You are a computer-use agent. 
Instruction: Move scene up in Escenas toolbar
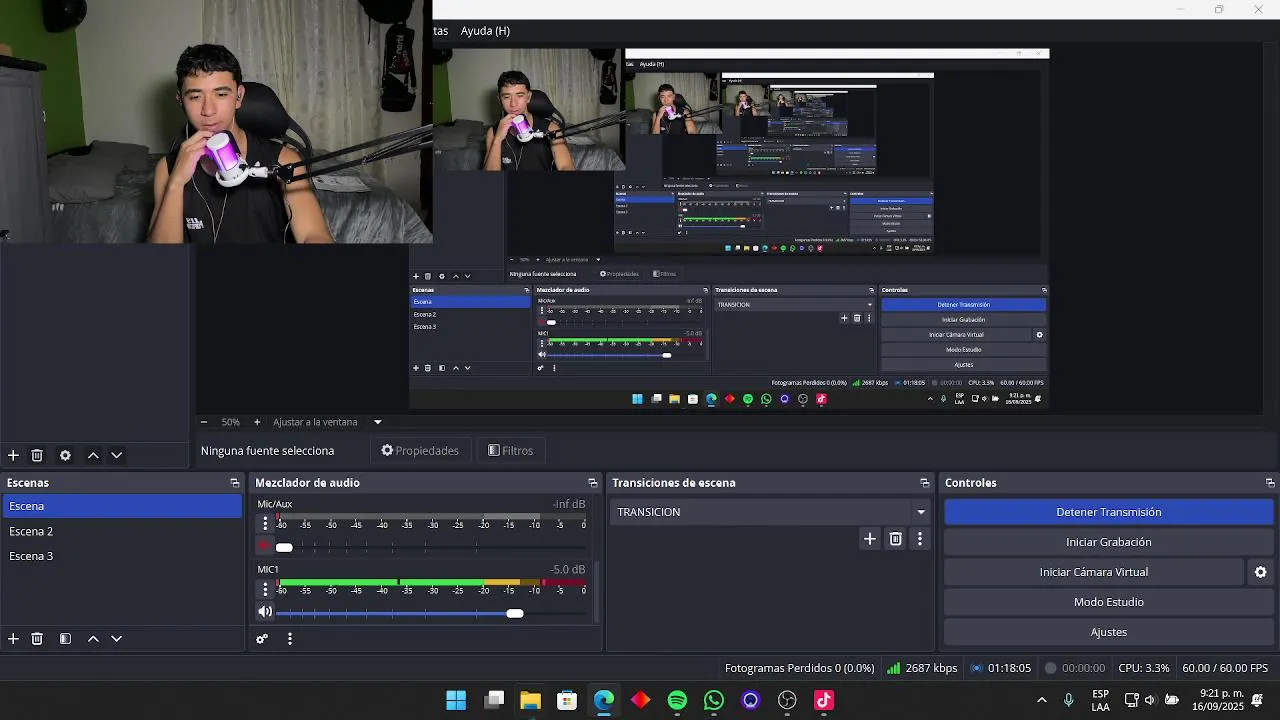[x=93, y=638]
